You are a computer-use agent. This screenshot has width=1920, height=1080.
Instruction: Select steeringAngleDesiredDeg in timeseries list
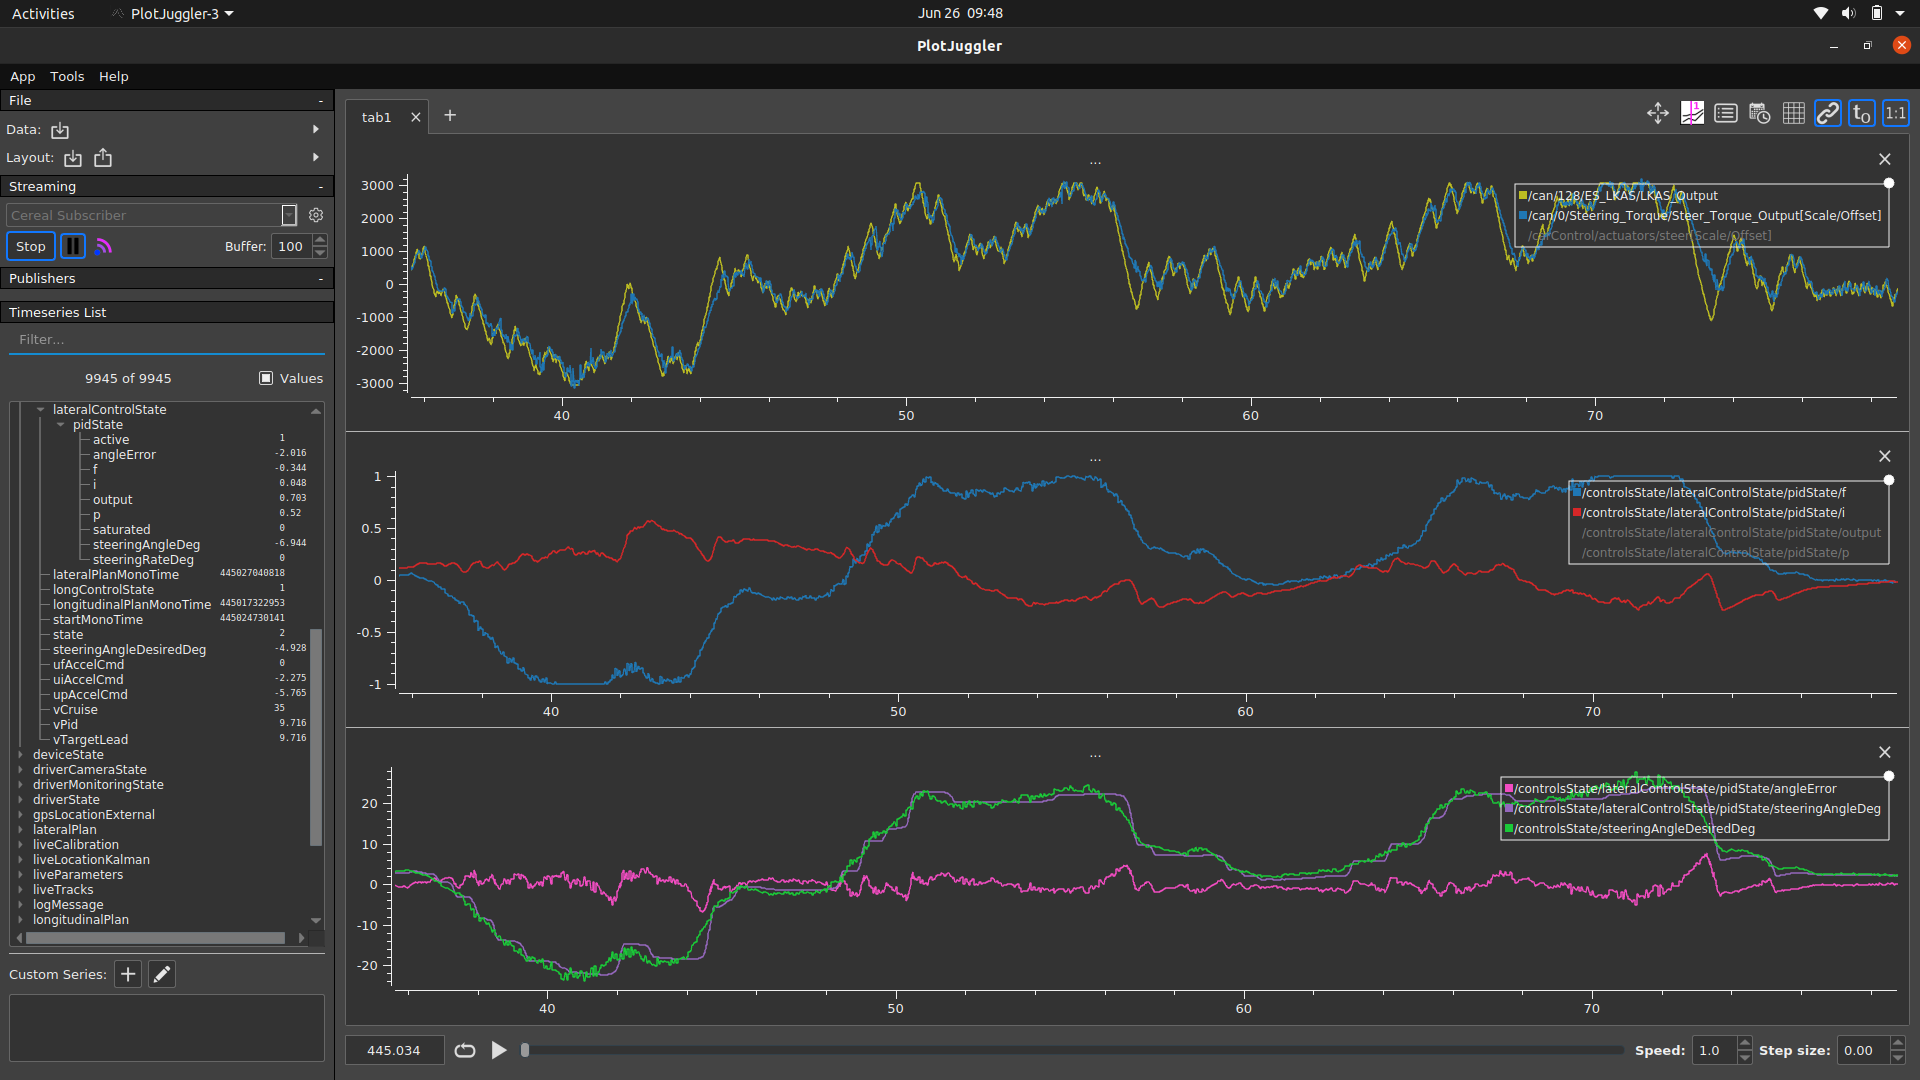tap(129, 650)
